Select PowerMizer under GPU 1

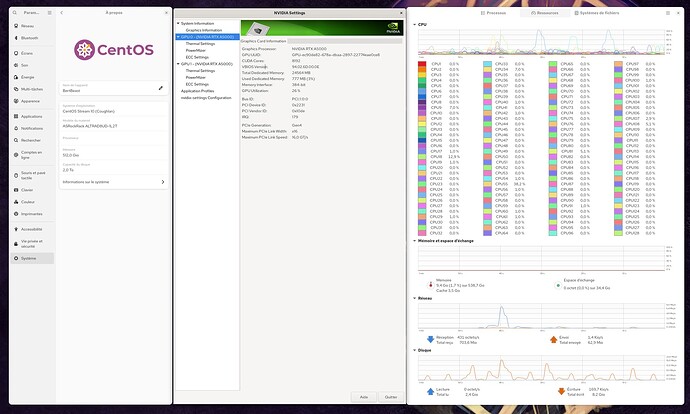pyautogui.click(x=196, y=77)
